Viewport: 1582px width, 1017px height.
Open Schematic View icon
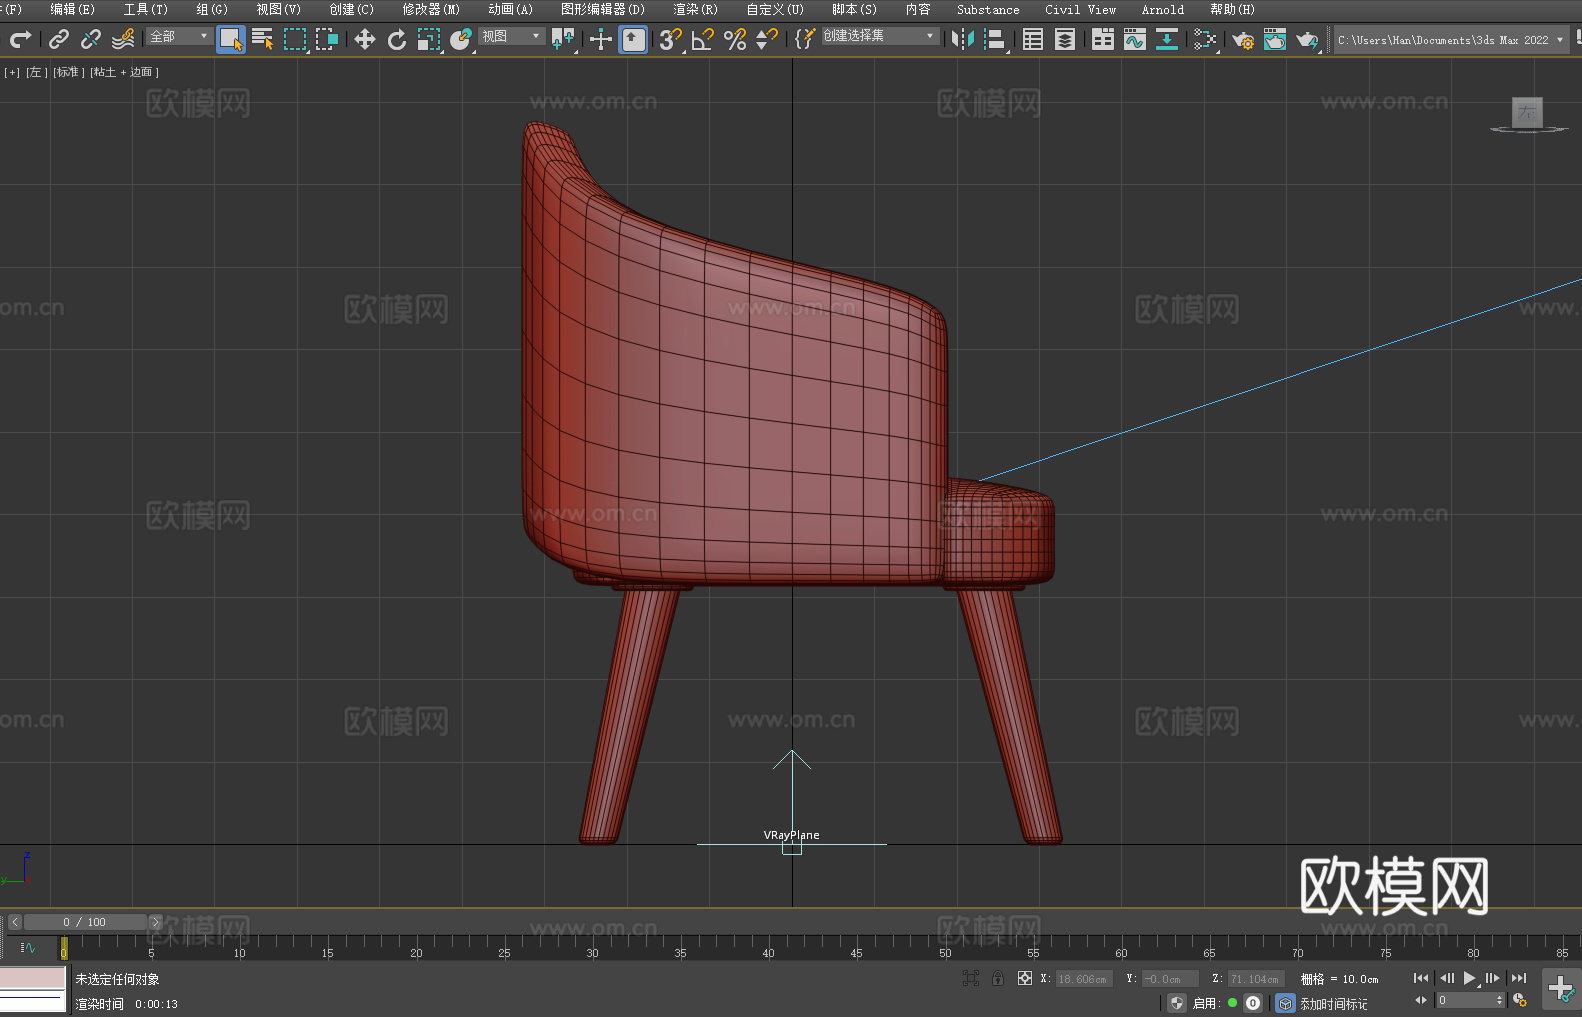coord(1205,39)
